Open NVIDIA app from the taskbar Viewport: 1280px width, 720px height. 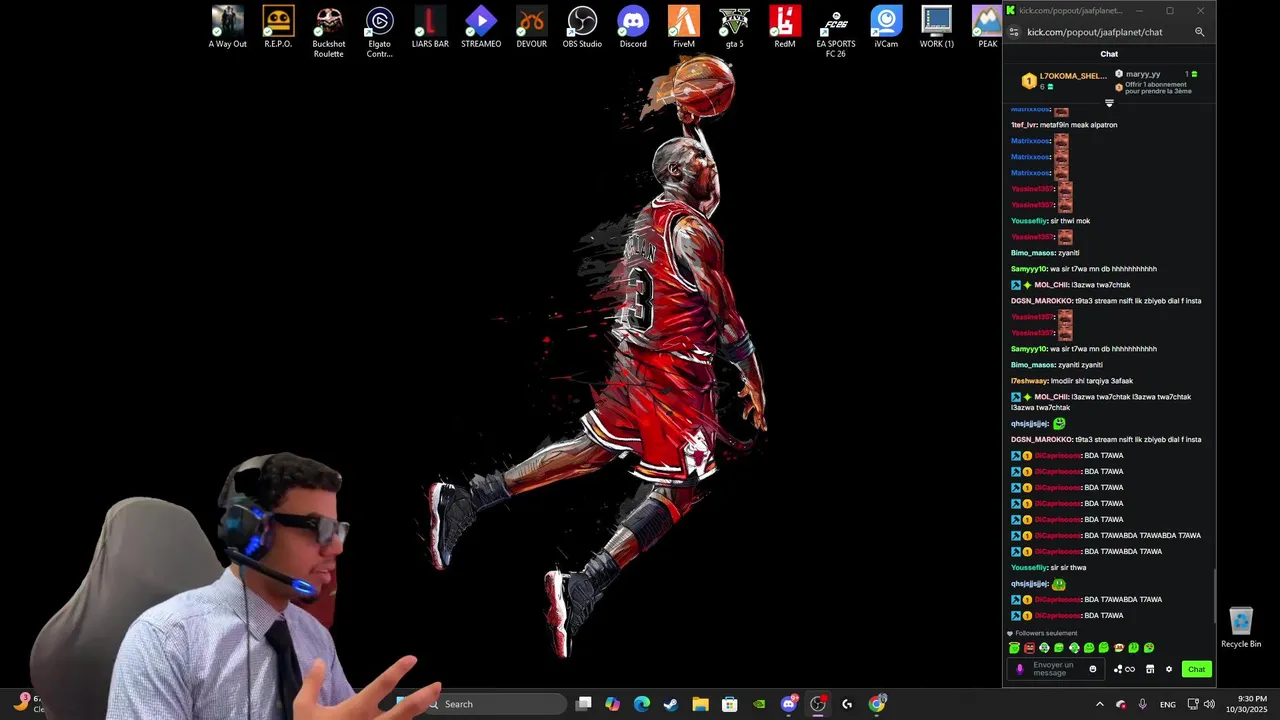point(759,704)
